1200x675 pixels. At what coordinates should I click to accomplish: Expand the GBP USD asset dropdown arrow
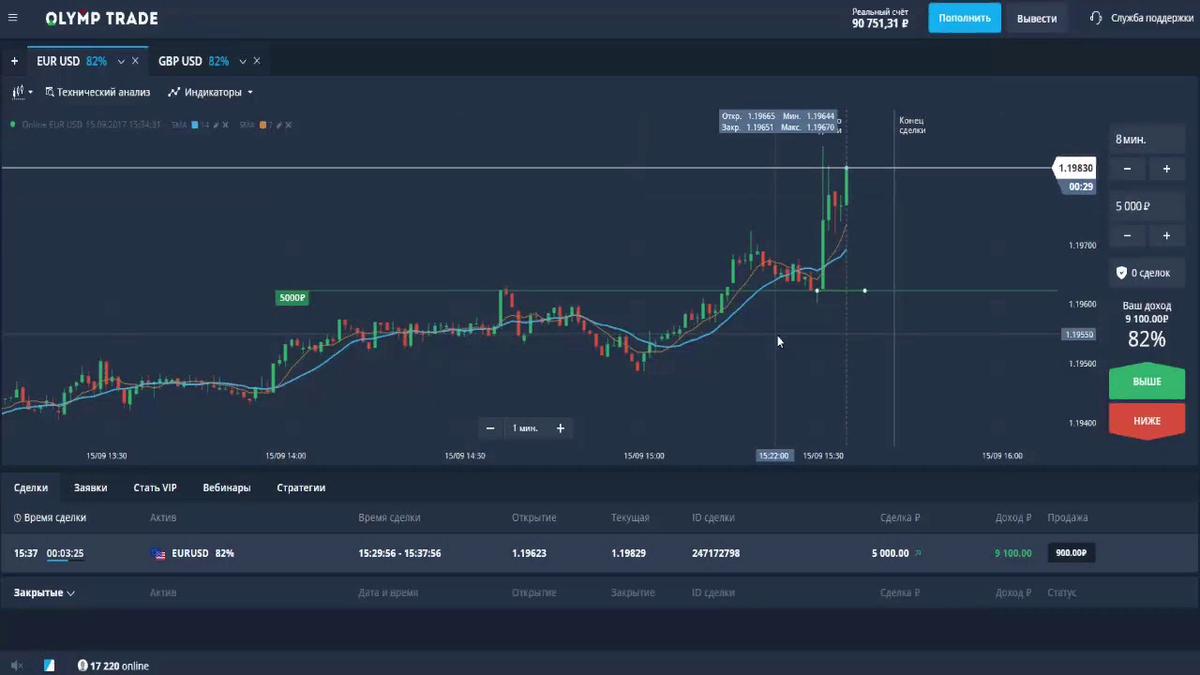(x=243, y=62)
